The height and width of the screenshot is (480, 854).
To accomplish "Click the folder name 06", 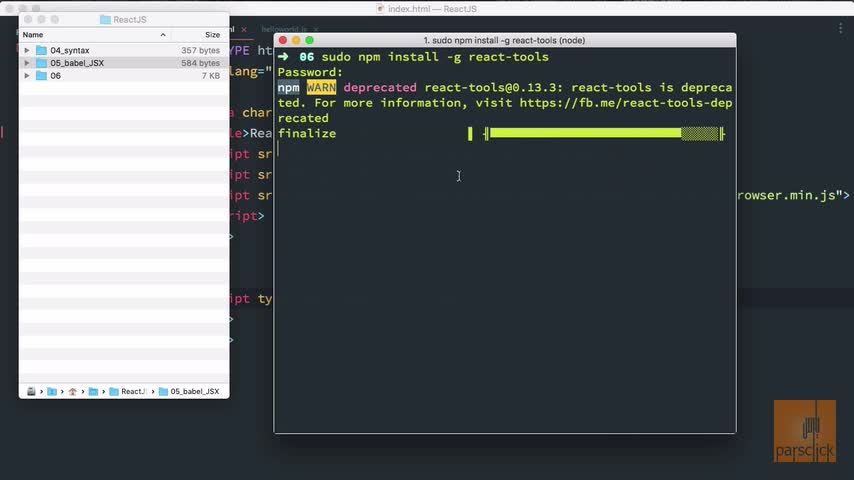I will point(56,76).
